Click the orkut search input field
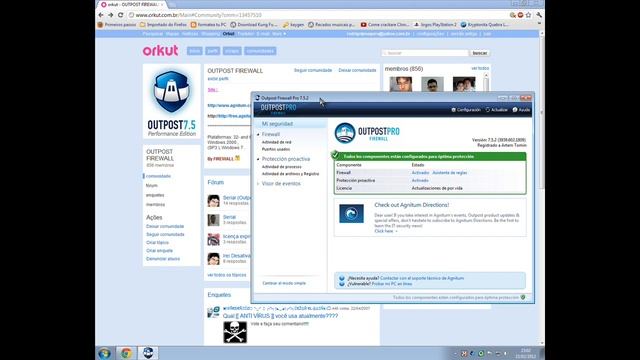 pyautogui.click(x=425, y=53)
